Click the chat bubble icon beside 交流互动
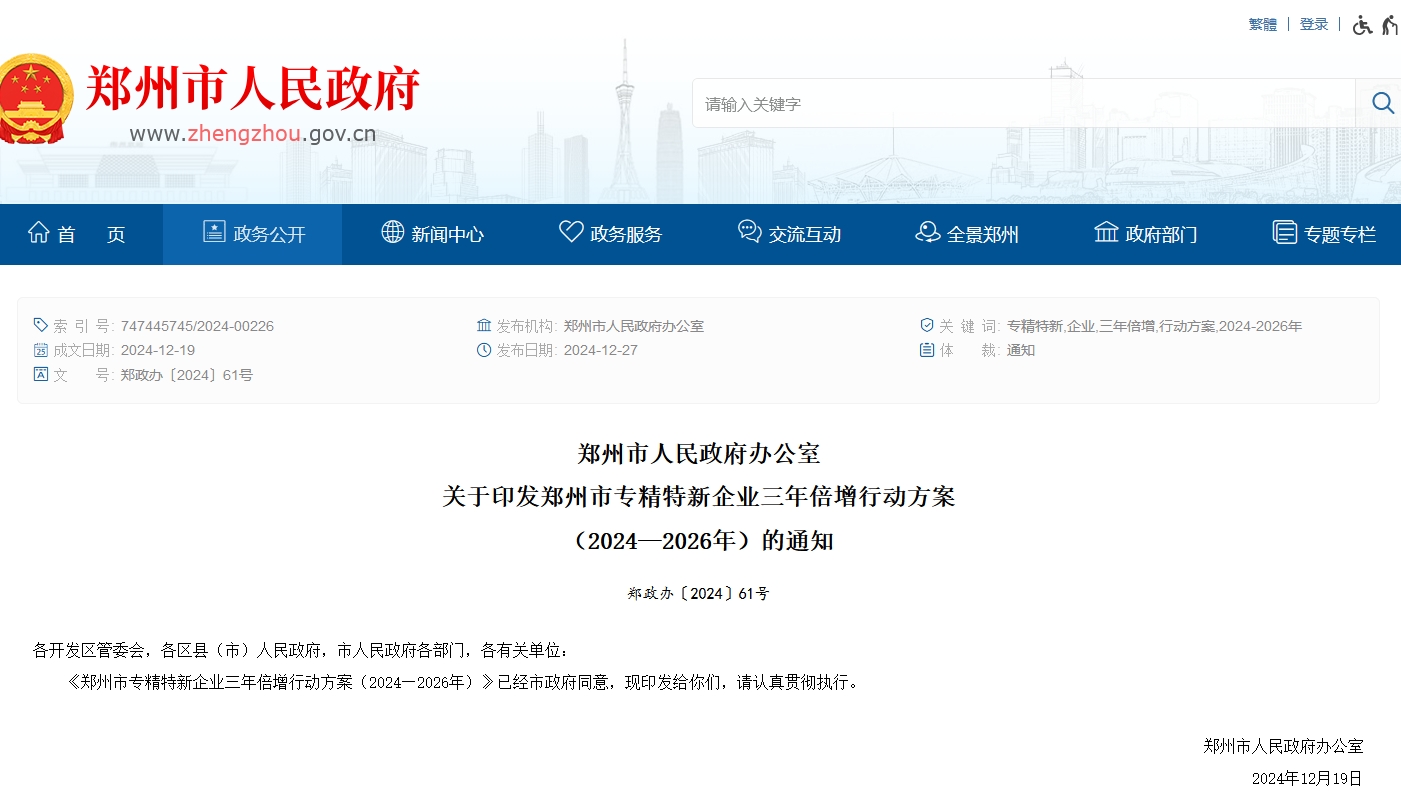1401x807 pixels. [x=748, y=231]
